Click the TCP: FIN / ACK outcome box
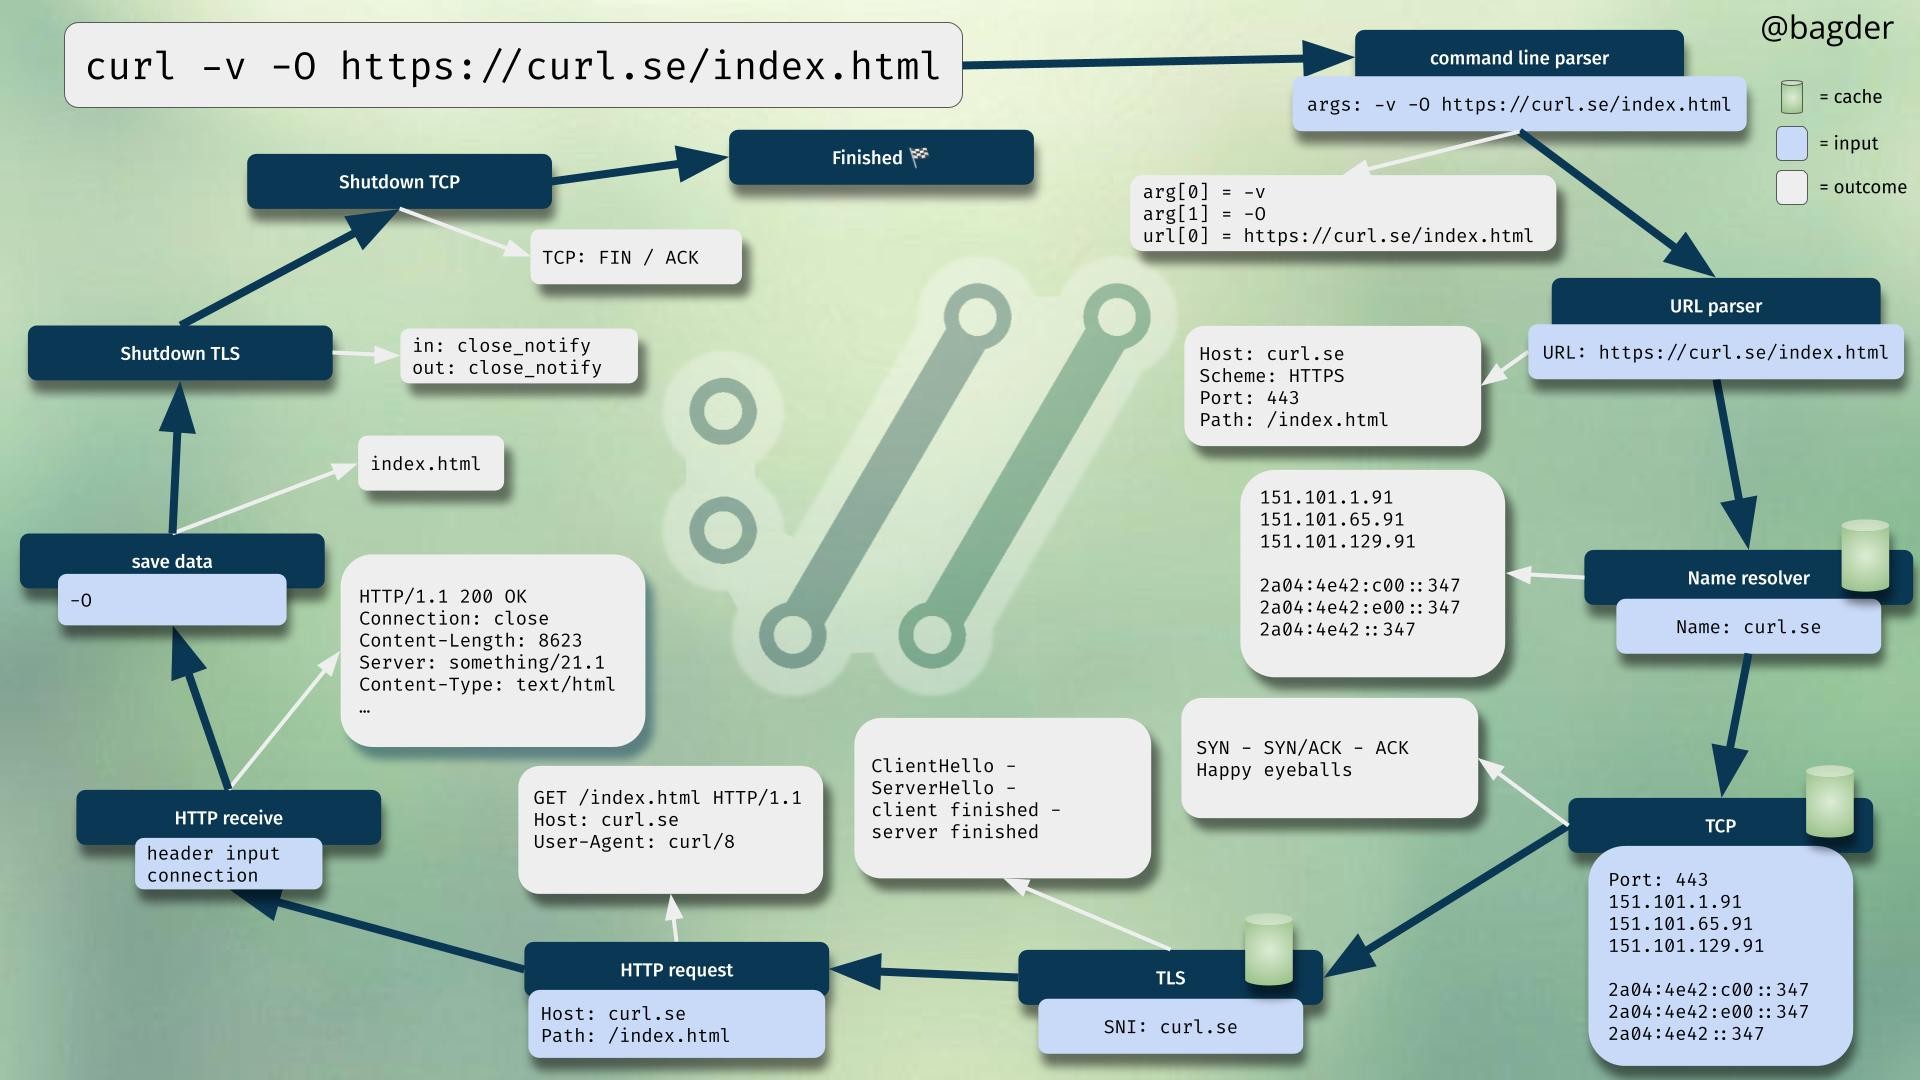The height and width of the screenshot is (1080, 1920). point(635,257)
